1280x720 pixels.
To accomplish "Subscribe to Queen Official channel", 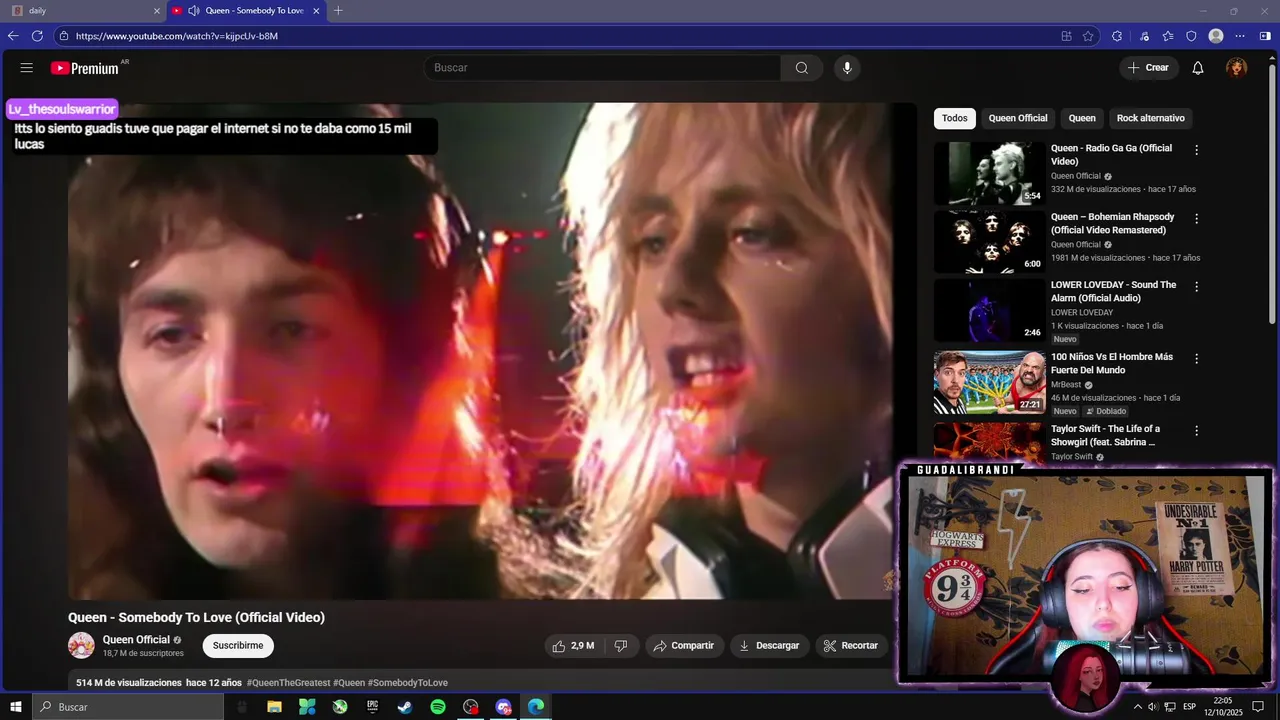I will [x=238, y=646].
